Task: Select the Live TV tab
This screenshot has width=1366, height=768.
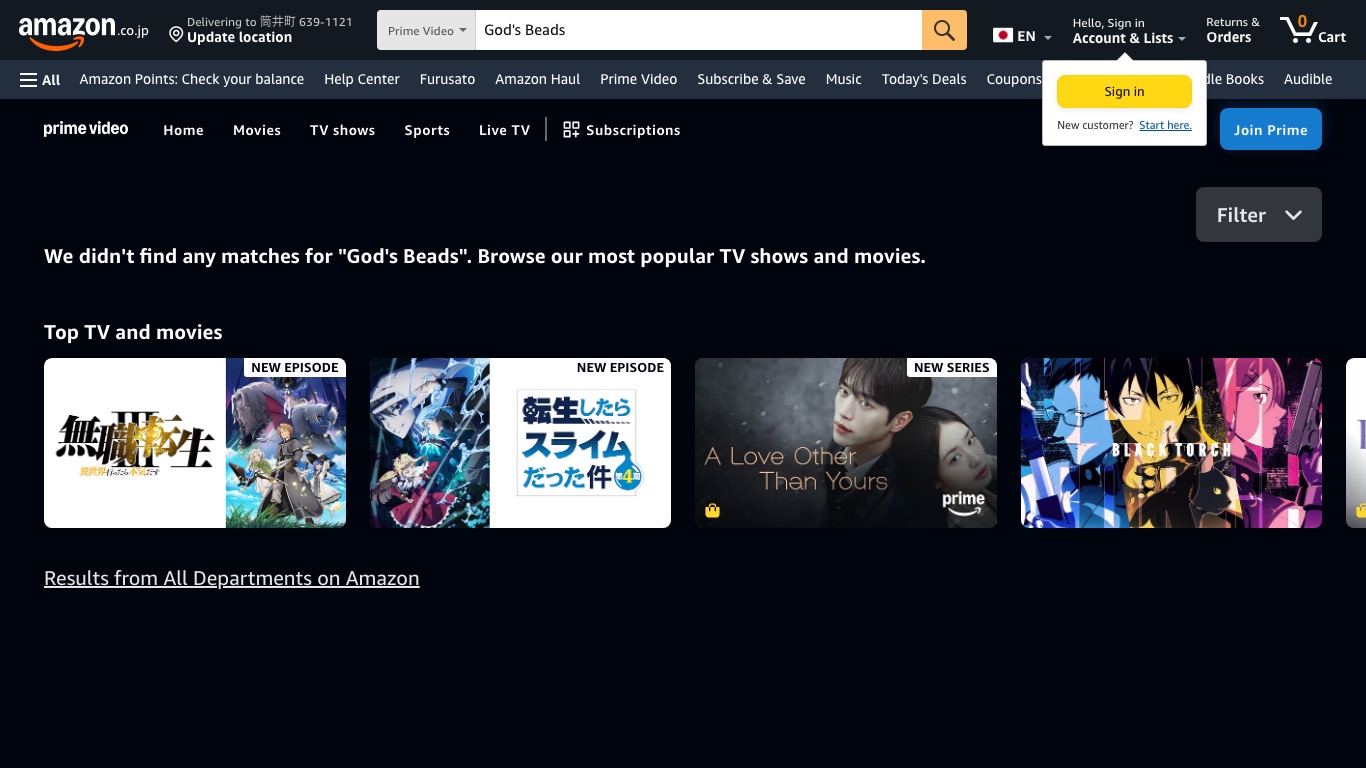Action: (x=504, y=130)
